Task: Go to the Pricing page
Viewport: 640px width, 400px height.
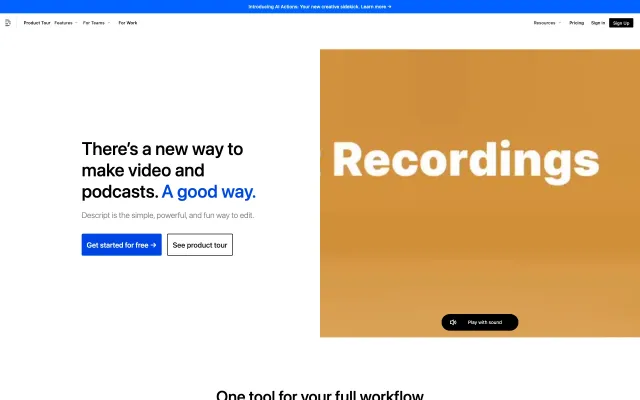Action: tap(577, 22)
